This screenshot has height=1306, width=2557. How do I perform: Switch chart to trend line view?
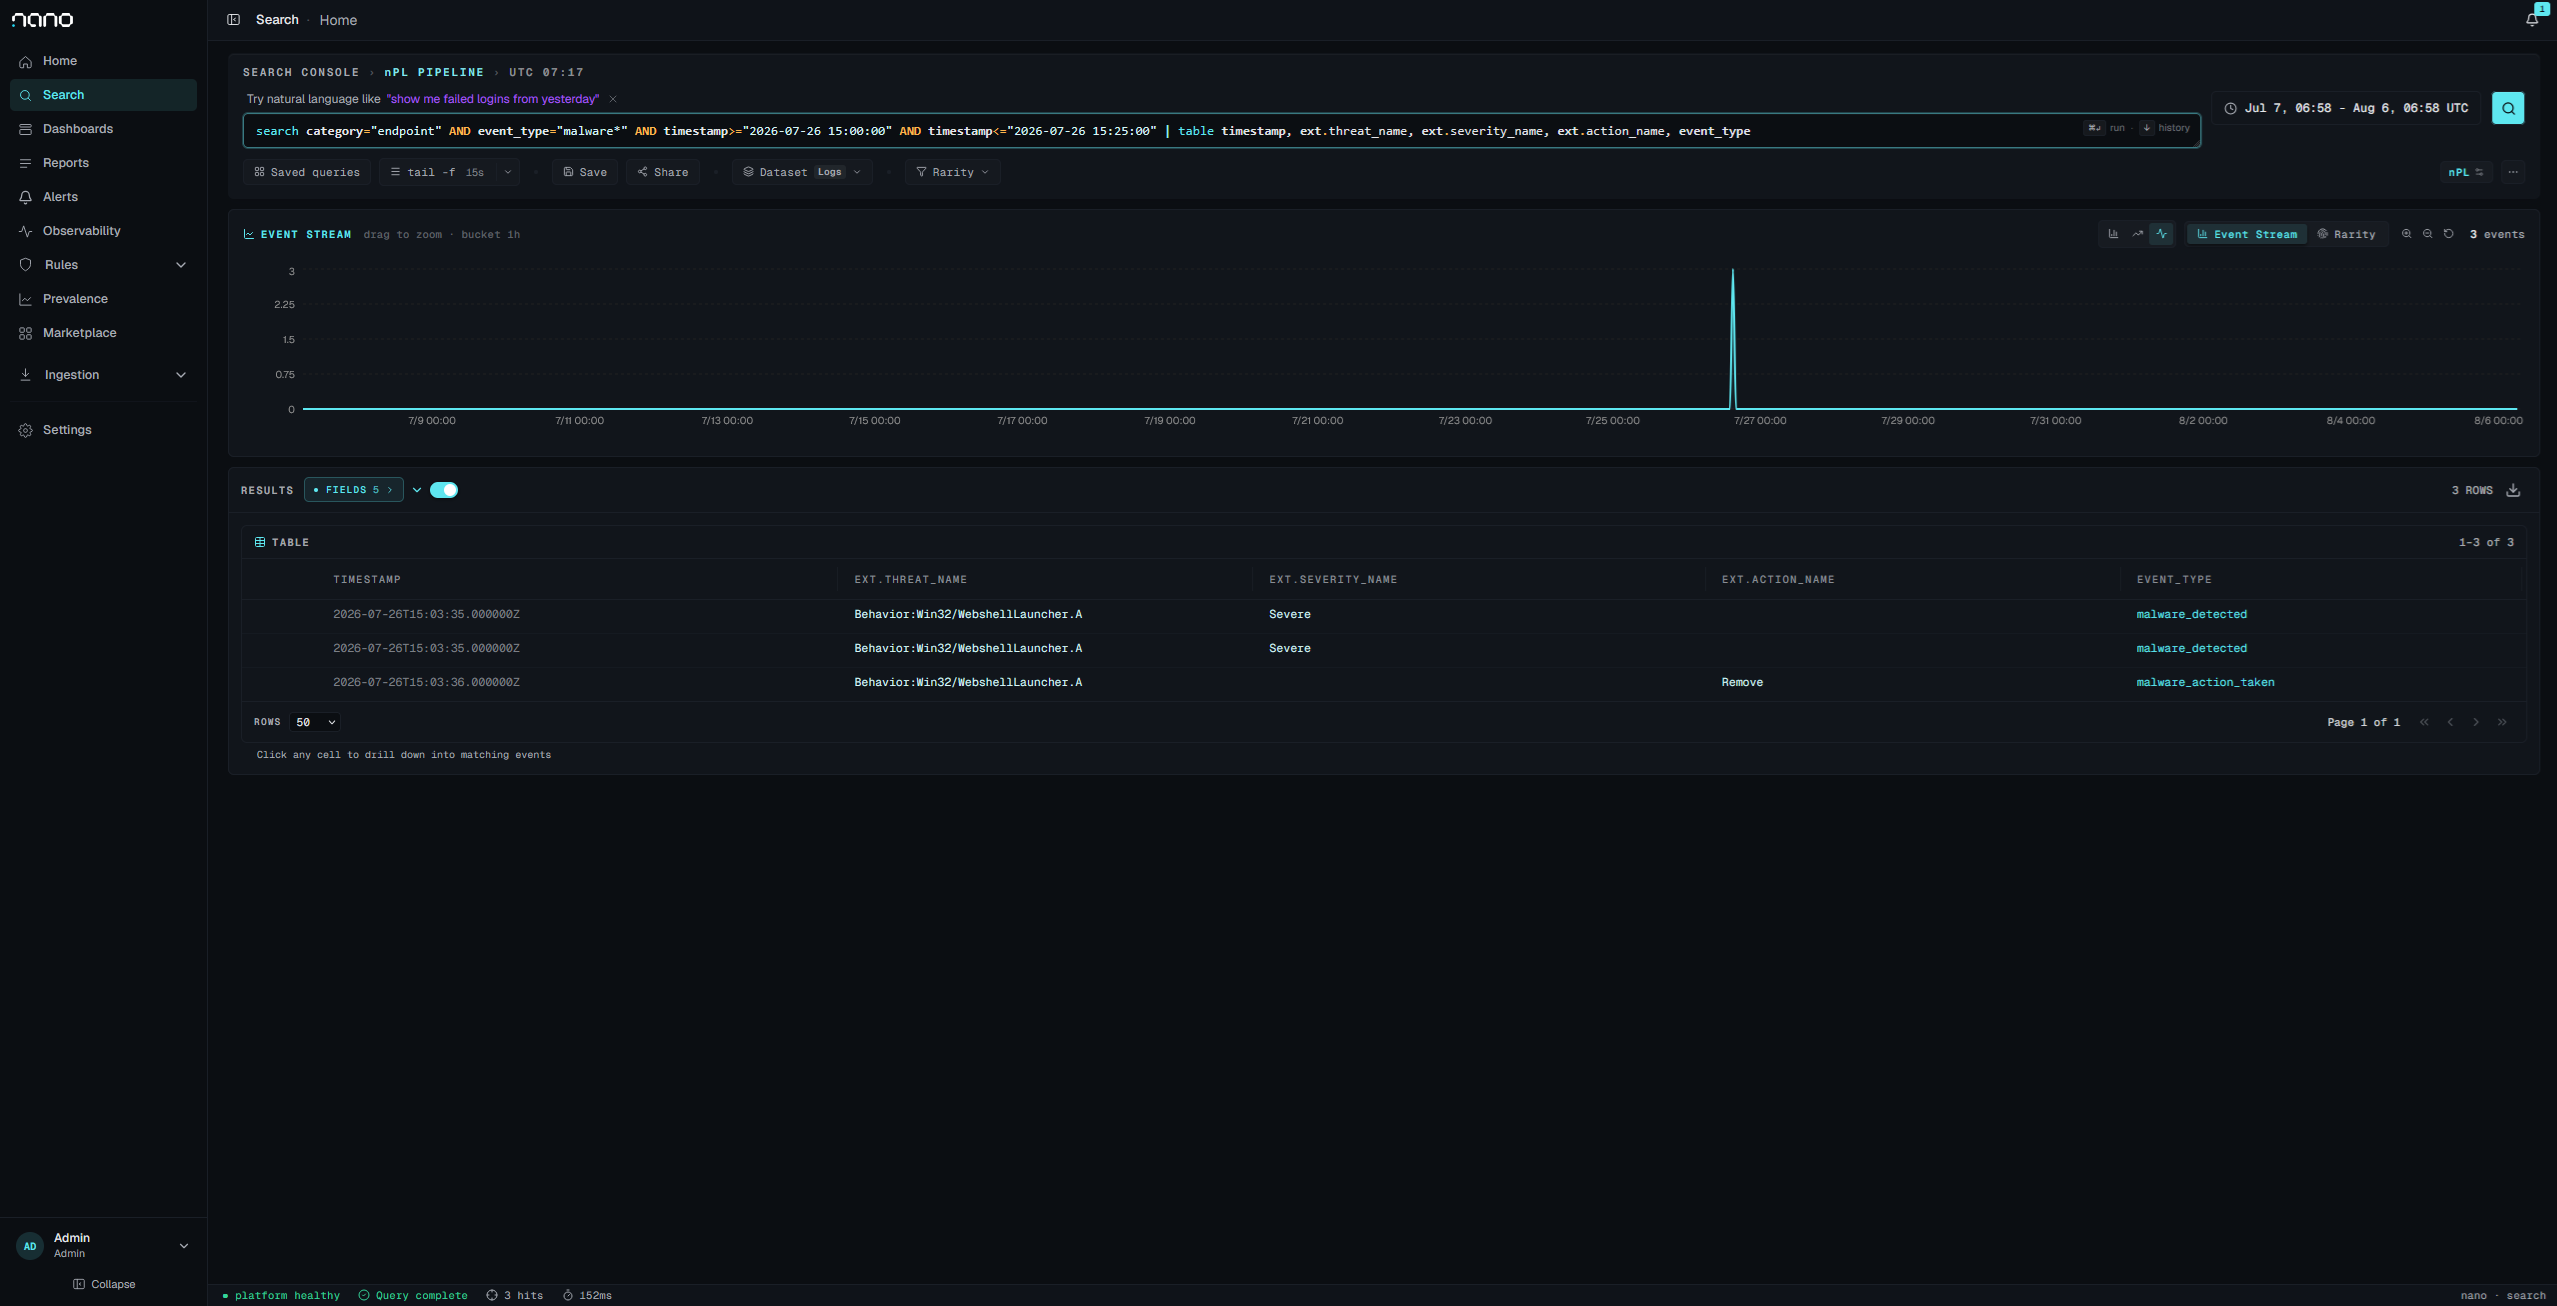coord(2137,234)
